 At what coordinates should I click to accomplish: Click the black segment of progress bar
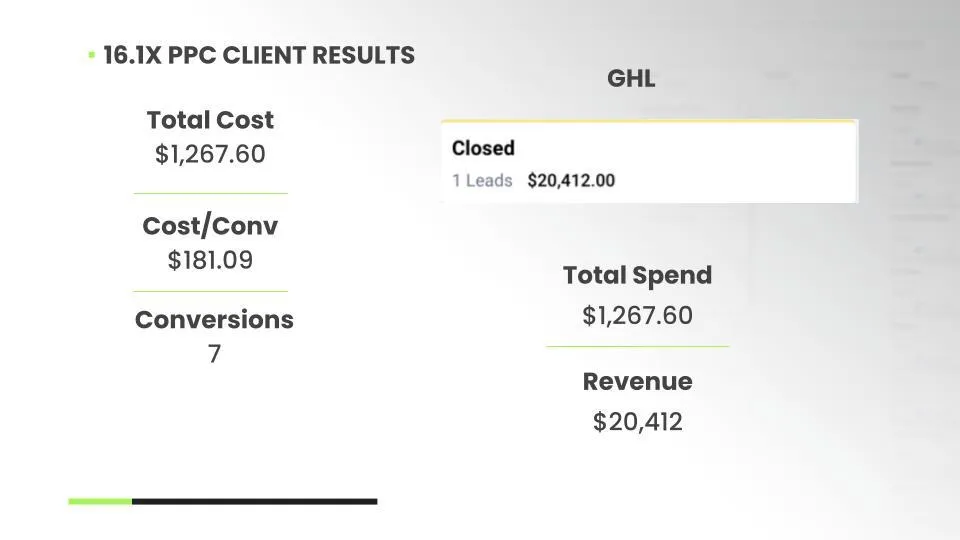coord(255,501)
